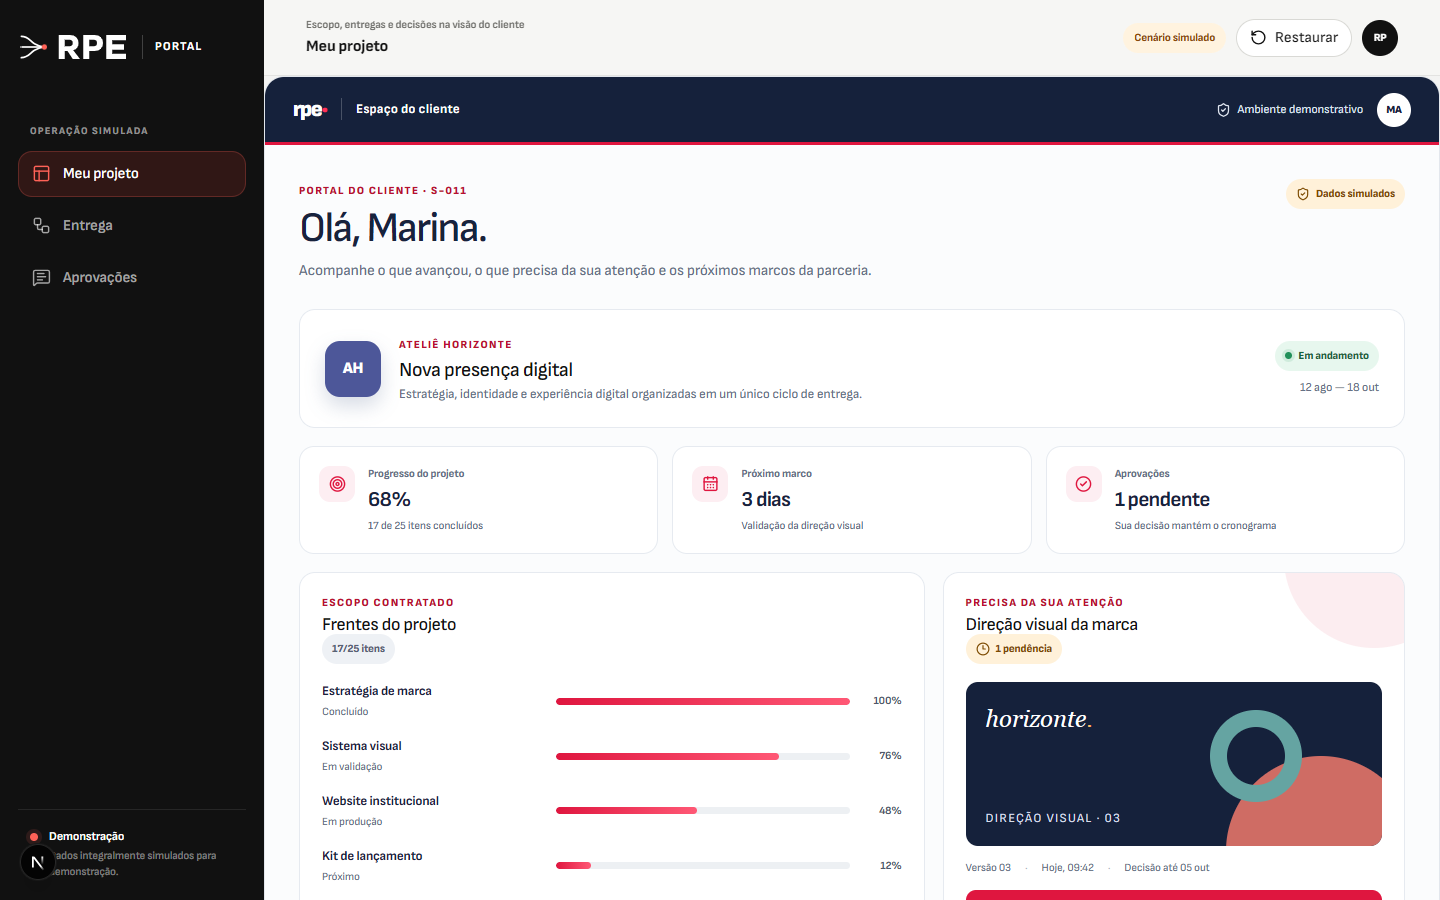
Task: Open the MA client avatar
Action: click(1394, 110)
